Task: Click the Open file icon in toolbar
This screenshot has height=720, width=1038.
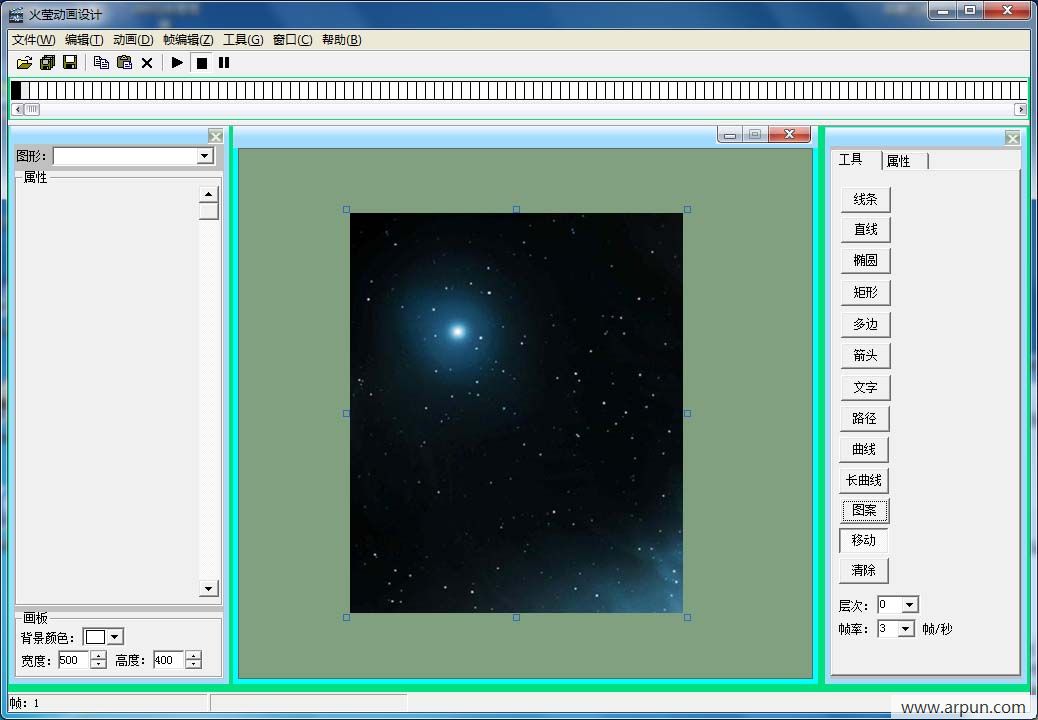Action: point(25,63)
